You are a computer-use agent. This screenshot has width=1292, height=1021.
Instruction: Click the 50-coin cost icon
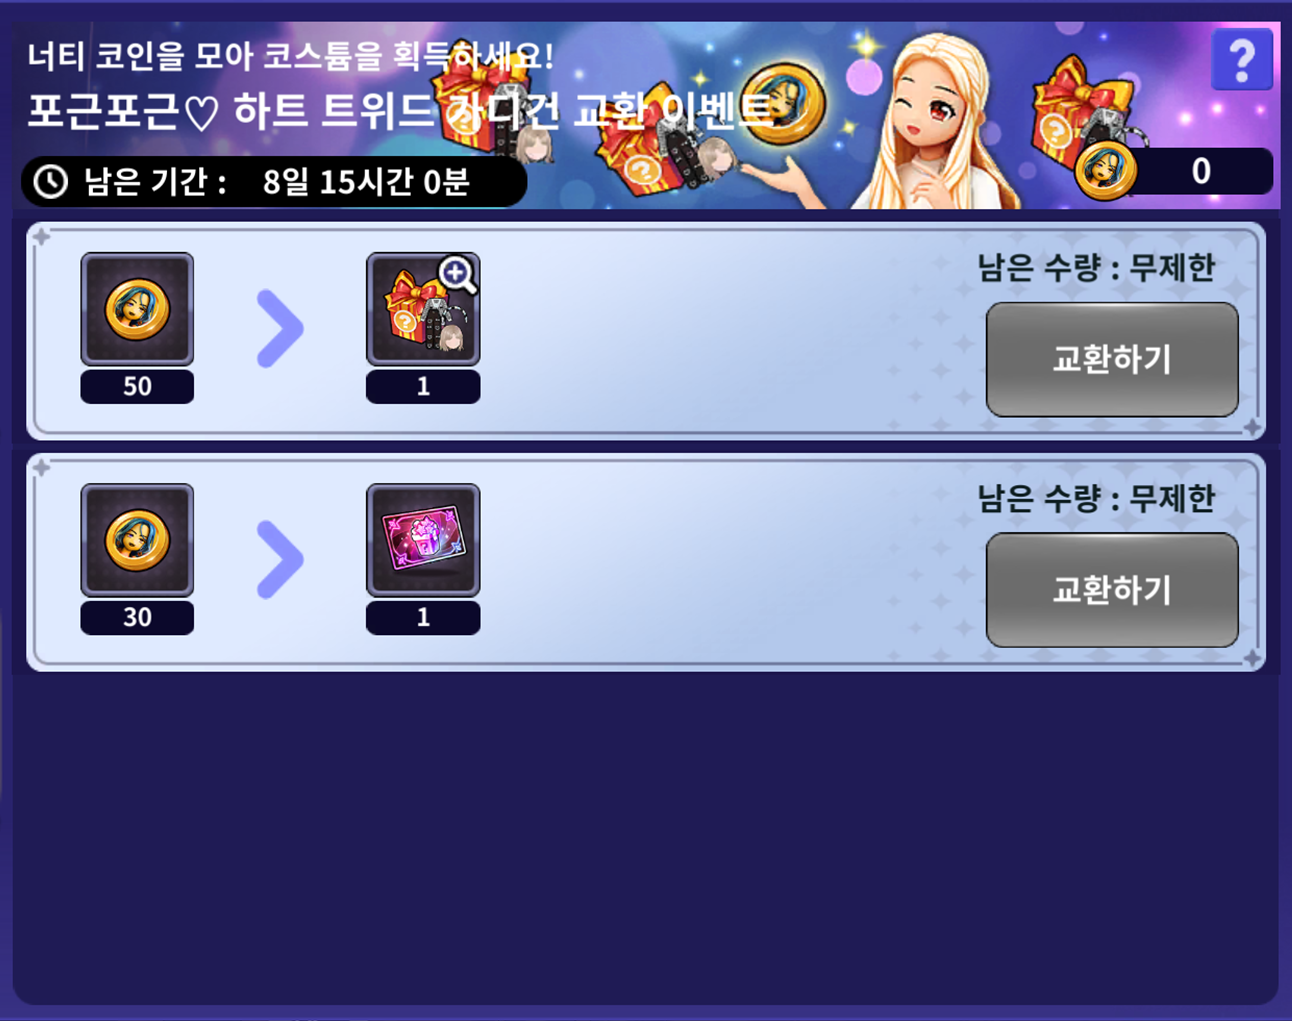click(137, 309)
